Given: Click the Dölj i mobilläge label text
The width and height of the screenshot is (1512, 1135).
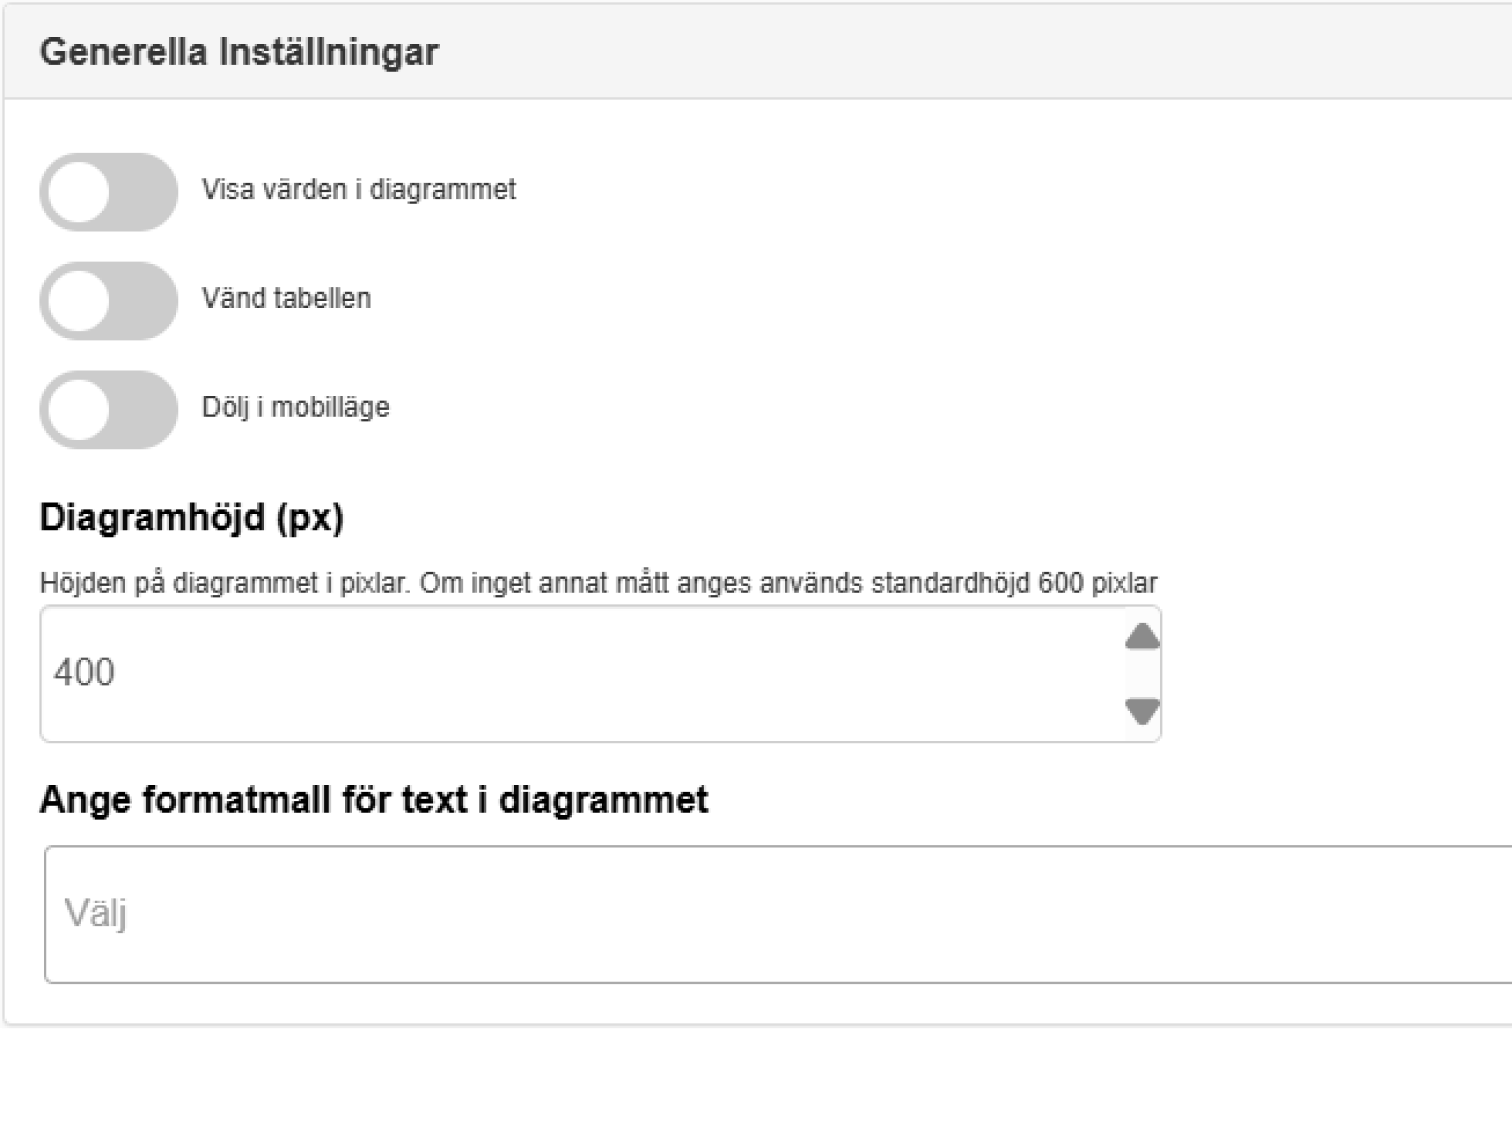Looking at the screenshot, I should (295, 407).
